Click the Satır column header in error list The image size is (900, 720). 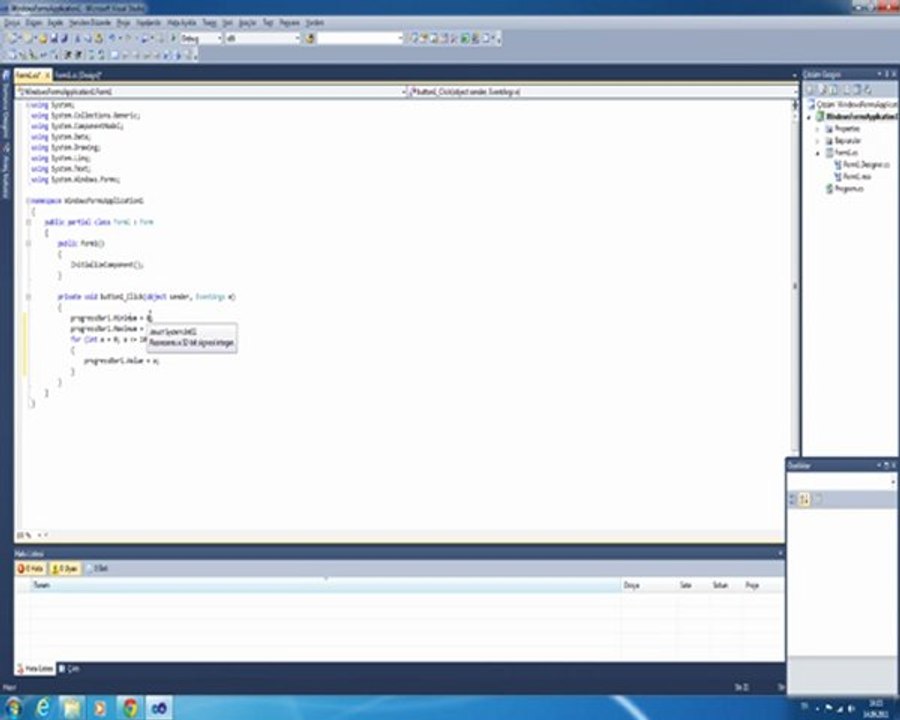[693, 585]
